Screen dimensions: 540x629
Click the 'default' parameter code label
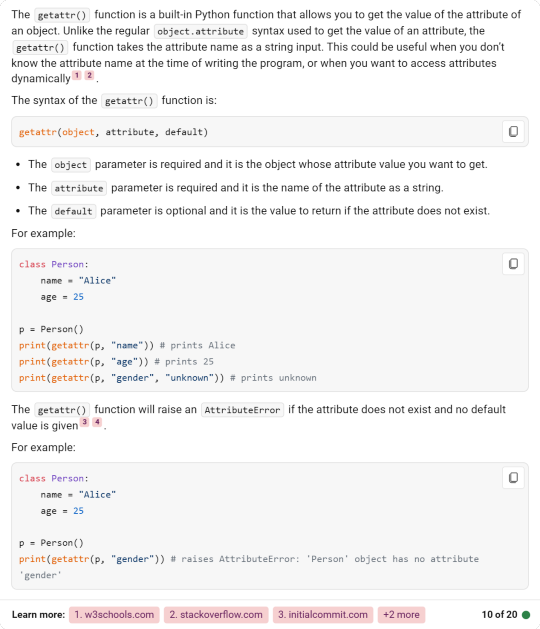73,211
